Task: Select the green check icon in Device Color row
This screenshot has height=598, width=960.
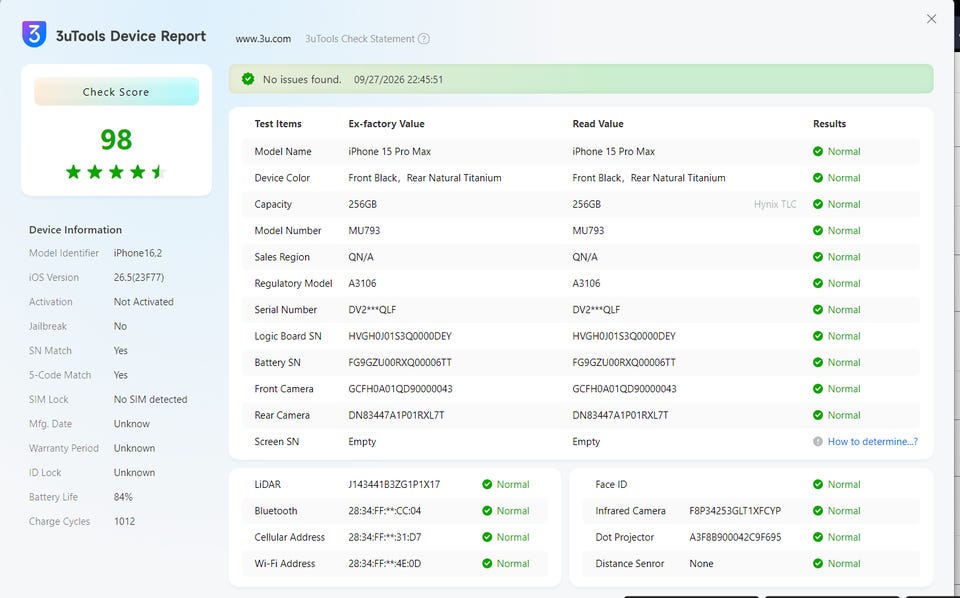Action: [818, 178]
